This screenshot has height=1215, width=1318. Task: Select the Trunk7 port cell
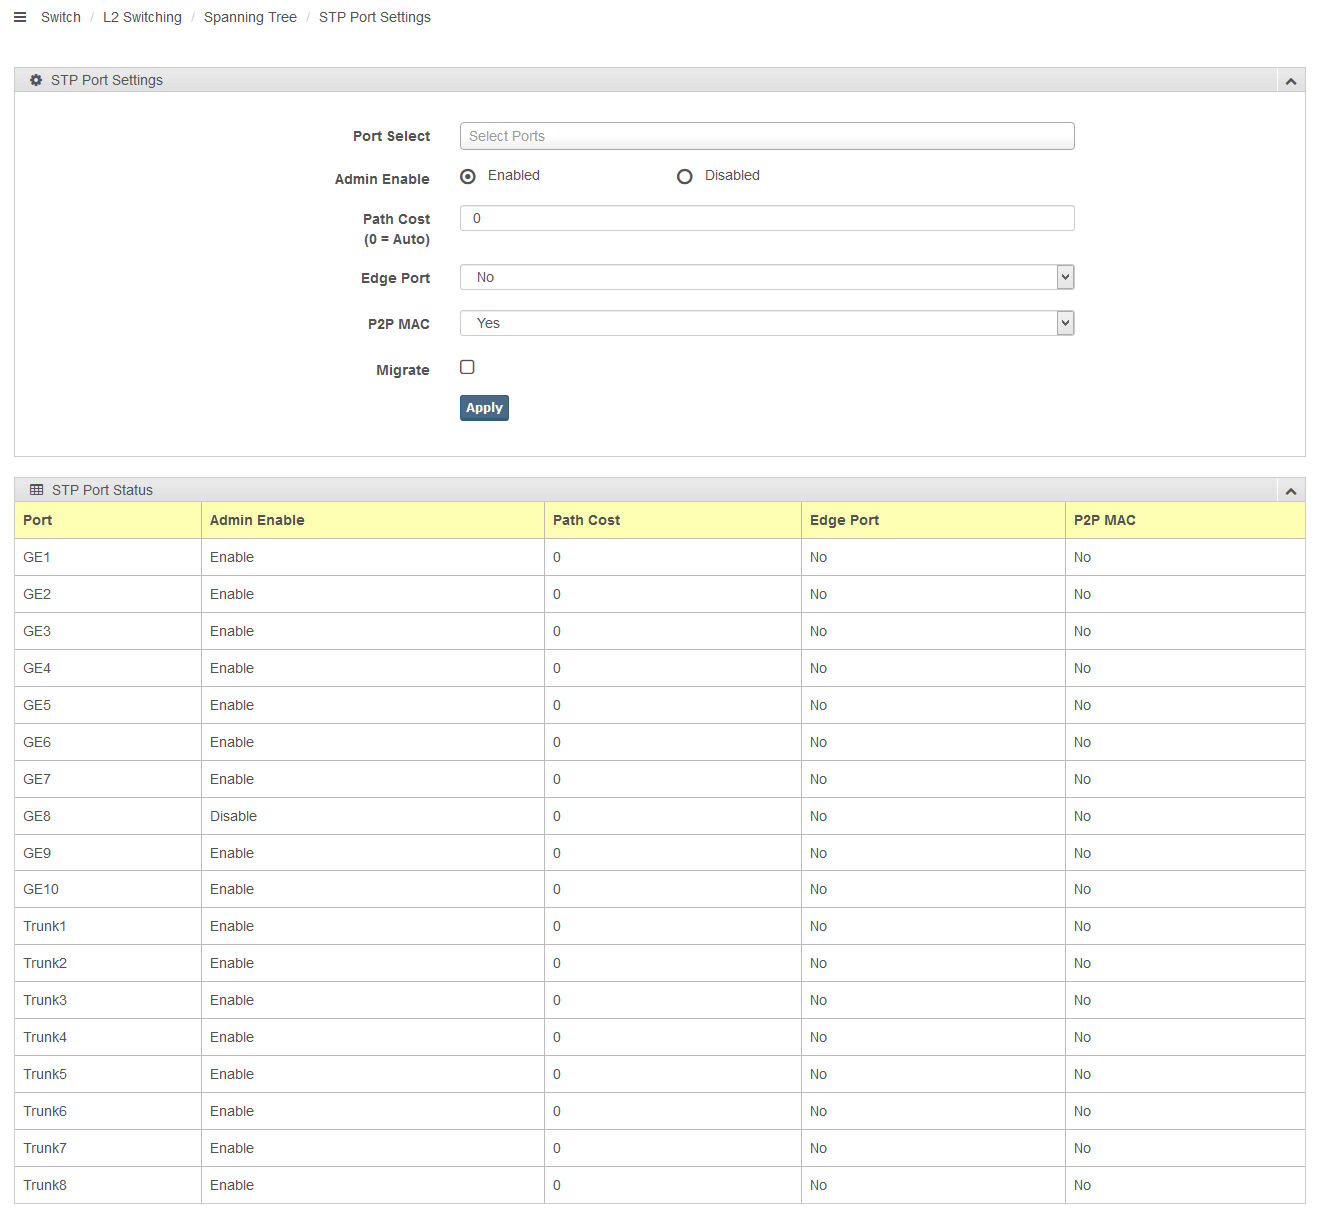pos(108,1148)
